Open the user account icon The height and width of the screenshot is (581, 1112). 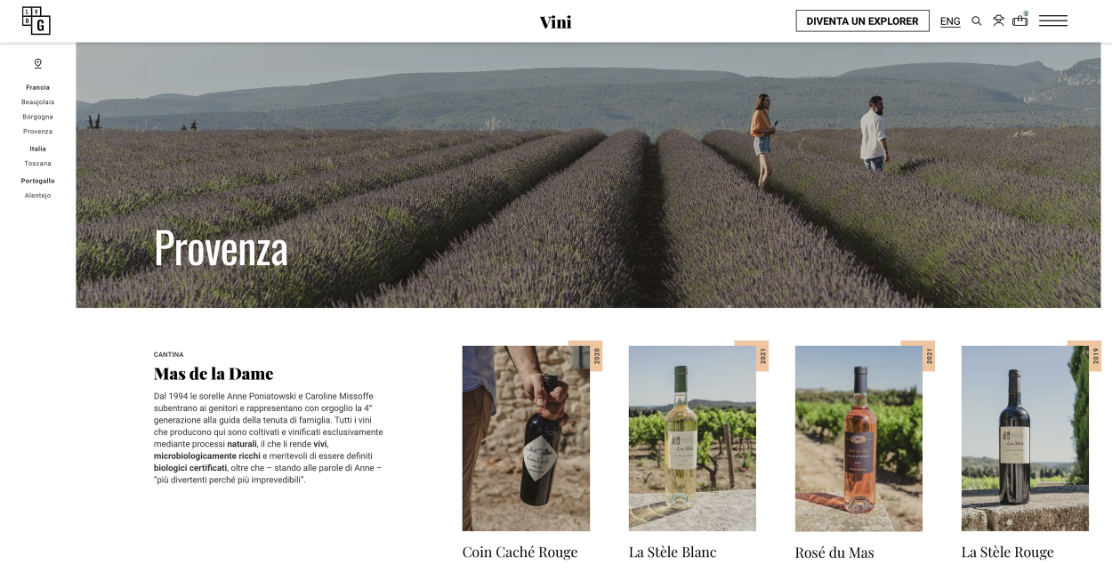[x=999, y=21]
